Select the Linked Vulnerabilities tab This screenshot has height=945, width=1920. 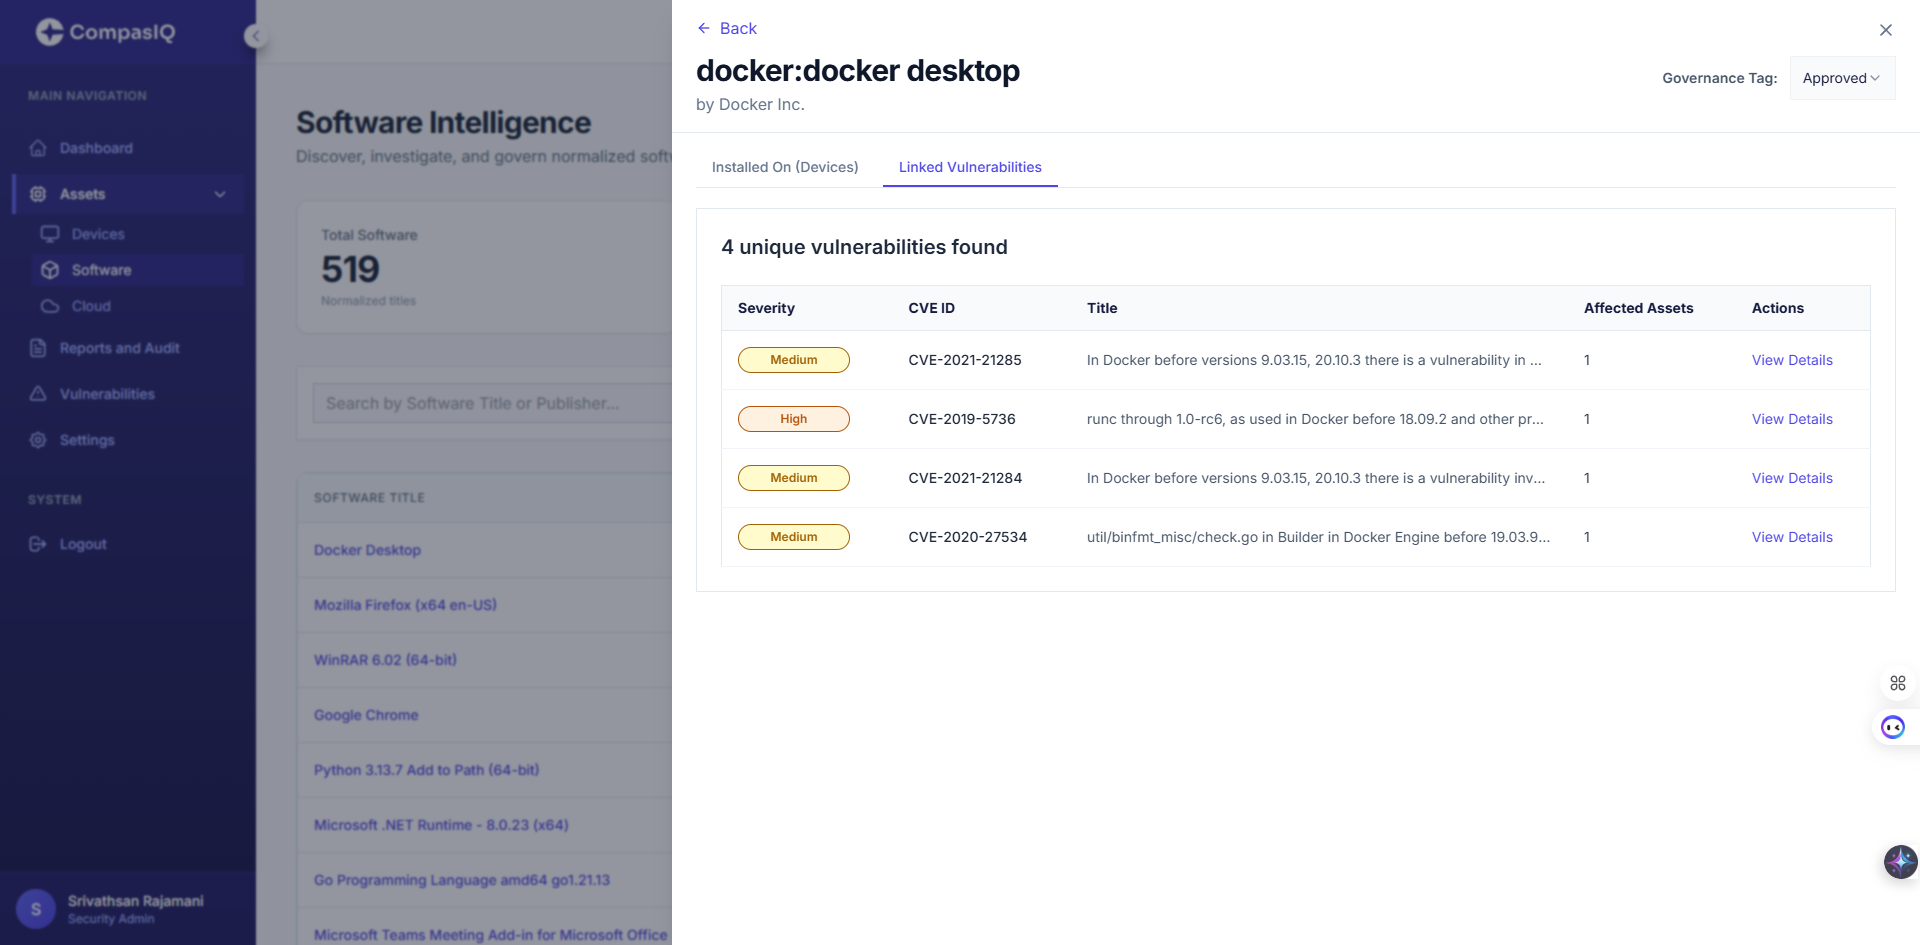pyautogui.click(x=970, y=167)
